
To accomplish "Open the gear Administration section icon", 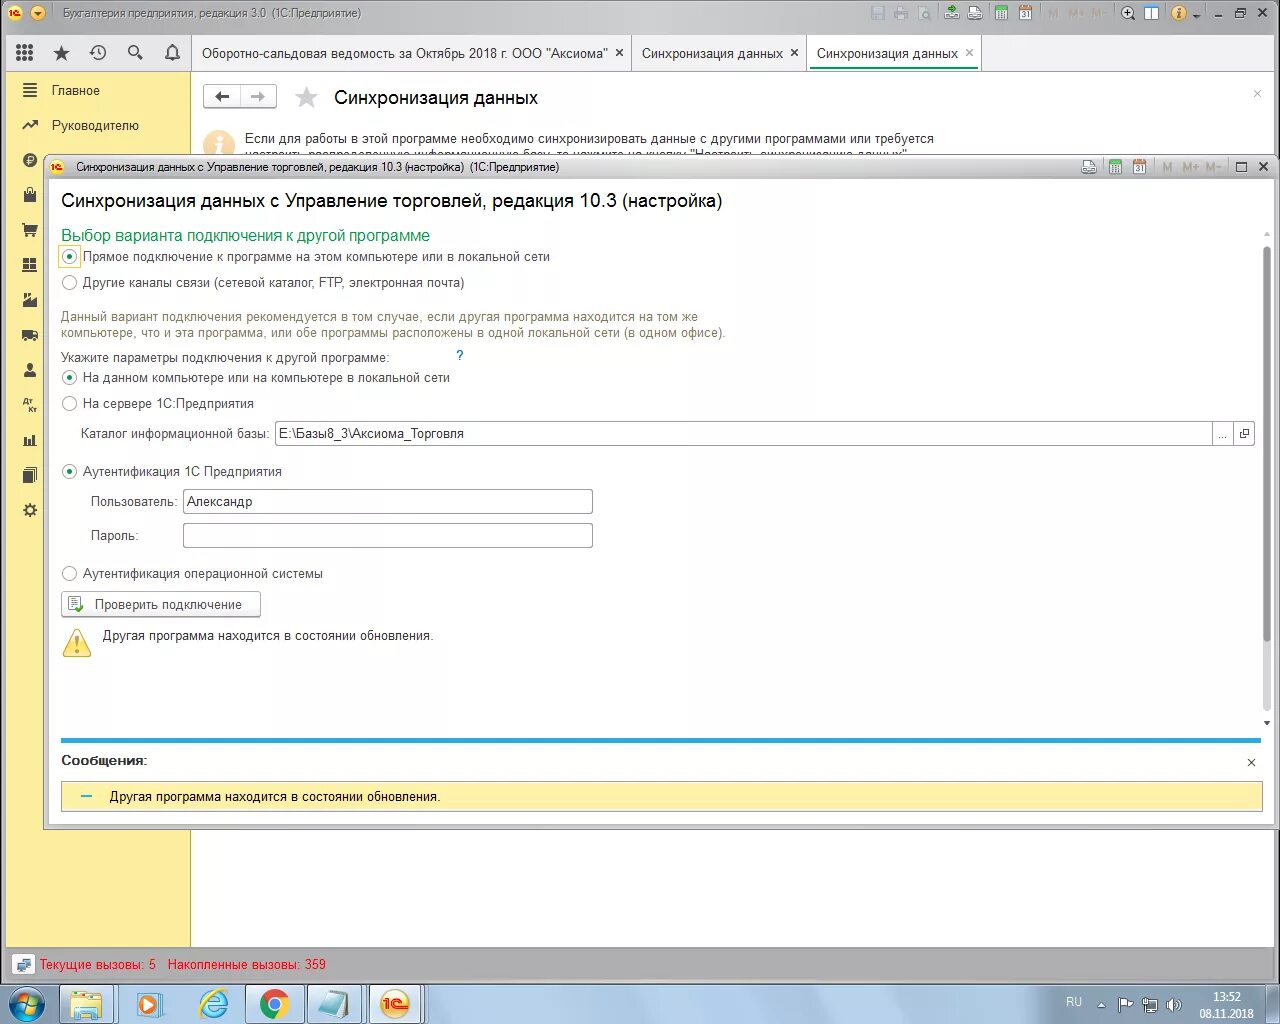I will [x=30, y=510].
